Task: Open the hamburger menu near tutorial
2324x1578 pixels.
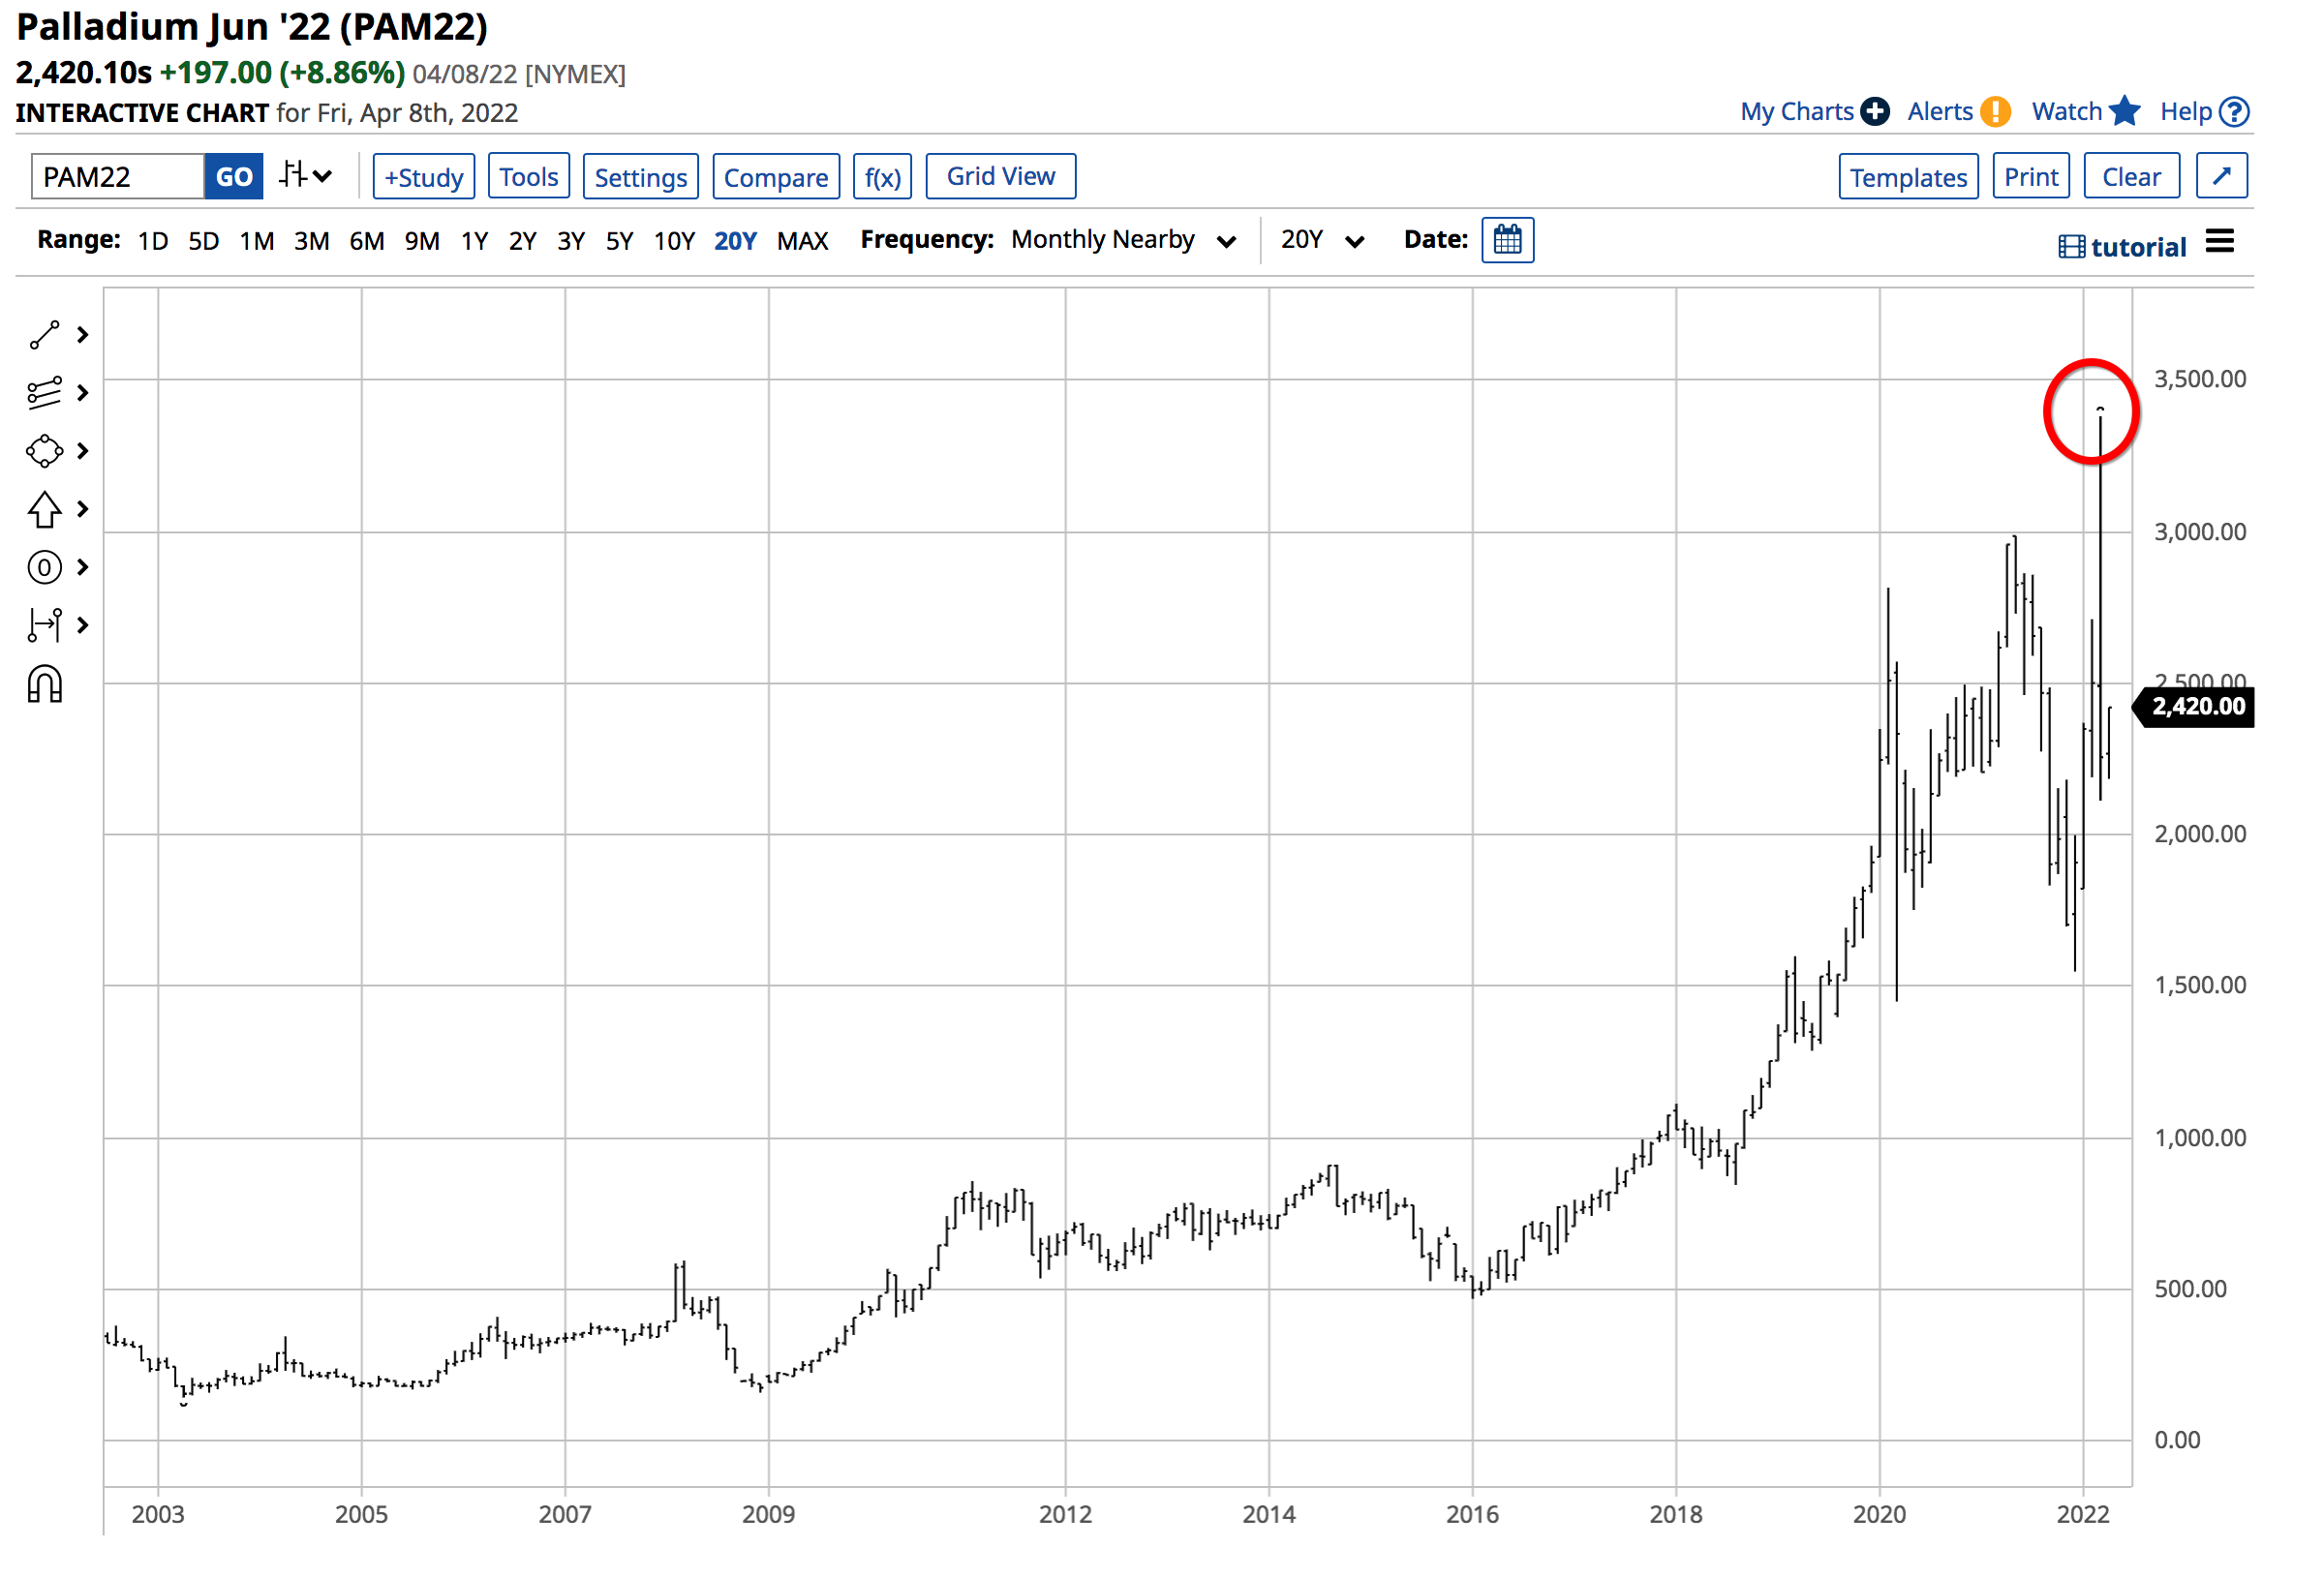Action: (2220, 242)
